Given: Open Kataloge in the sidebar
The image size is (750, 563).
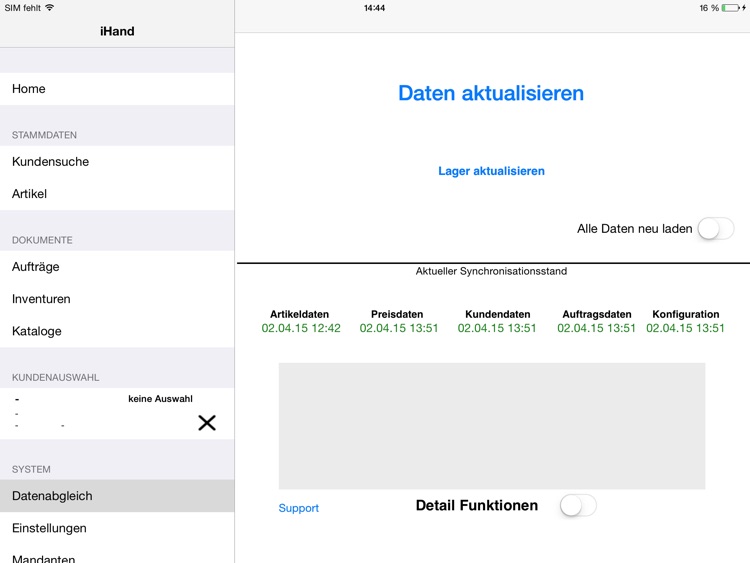Looking at the screenshot, I should coord(117,331).
